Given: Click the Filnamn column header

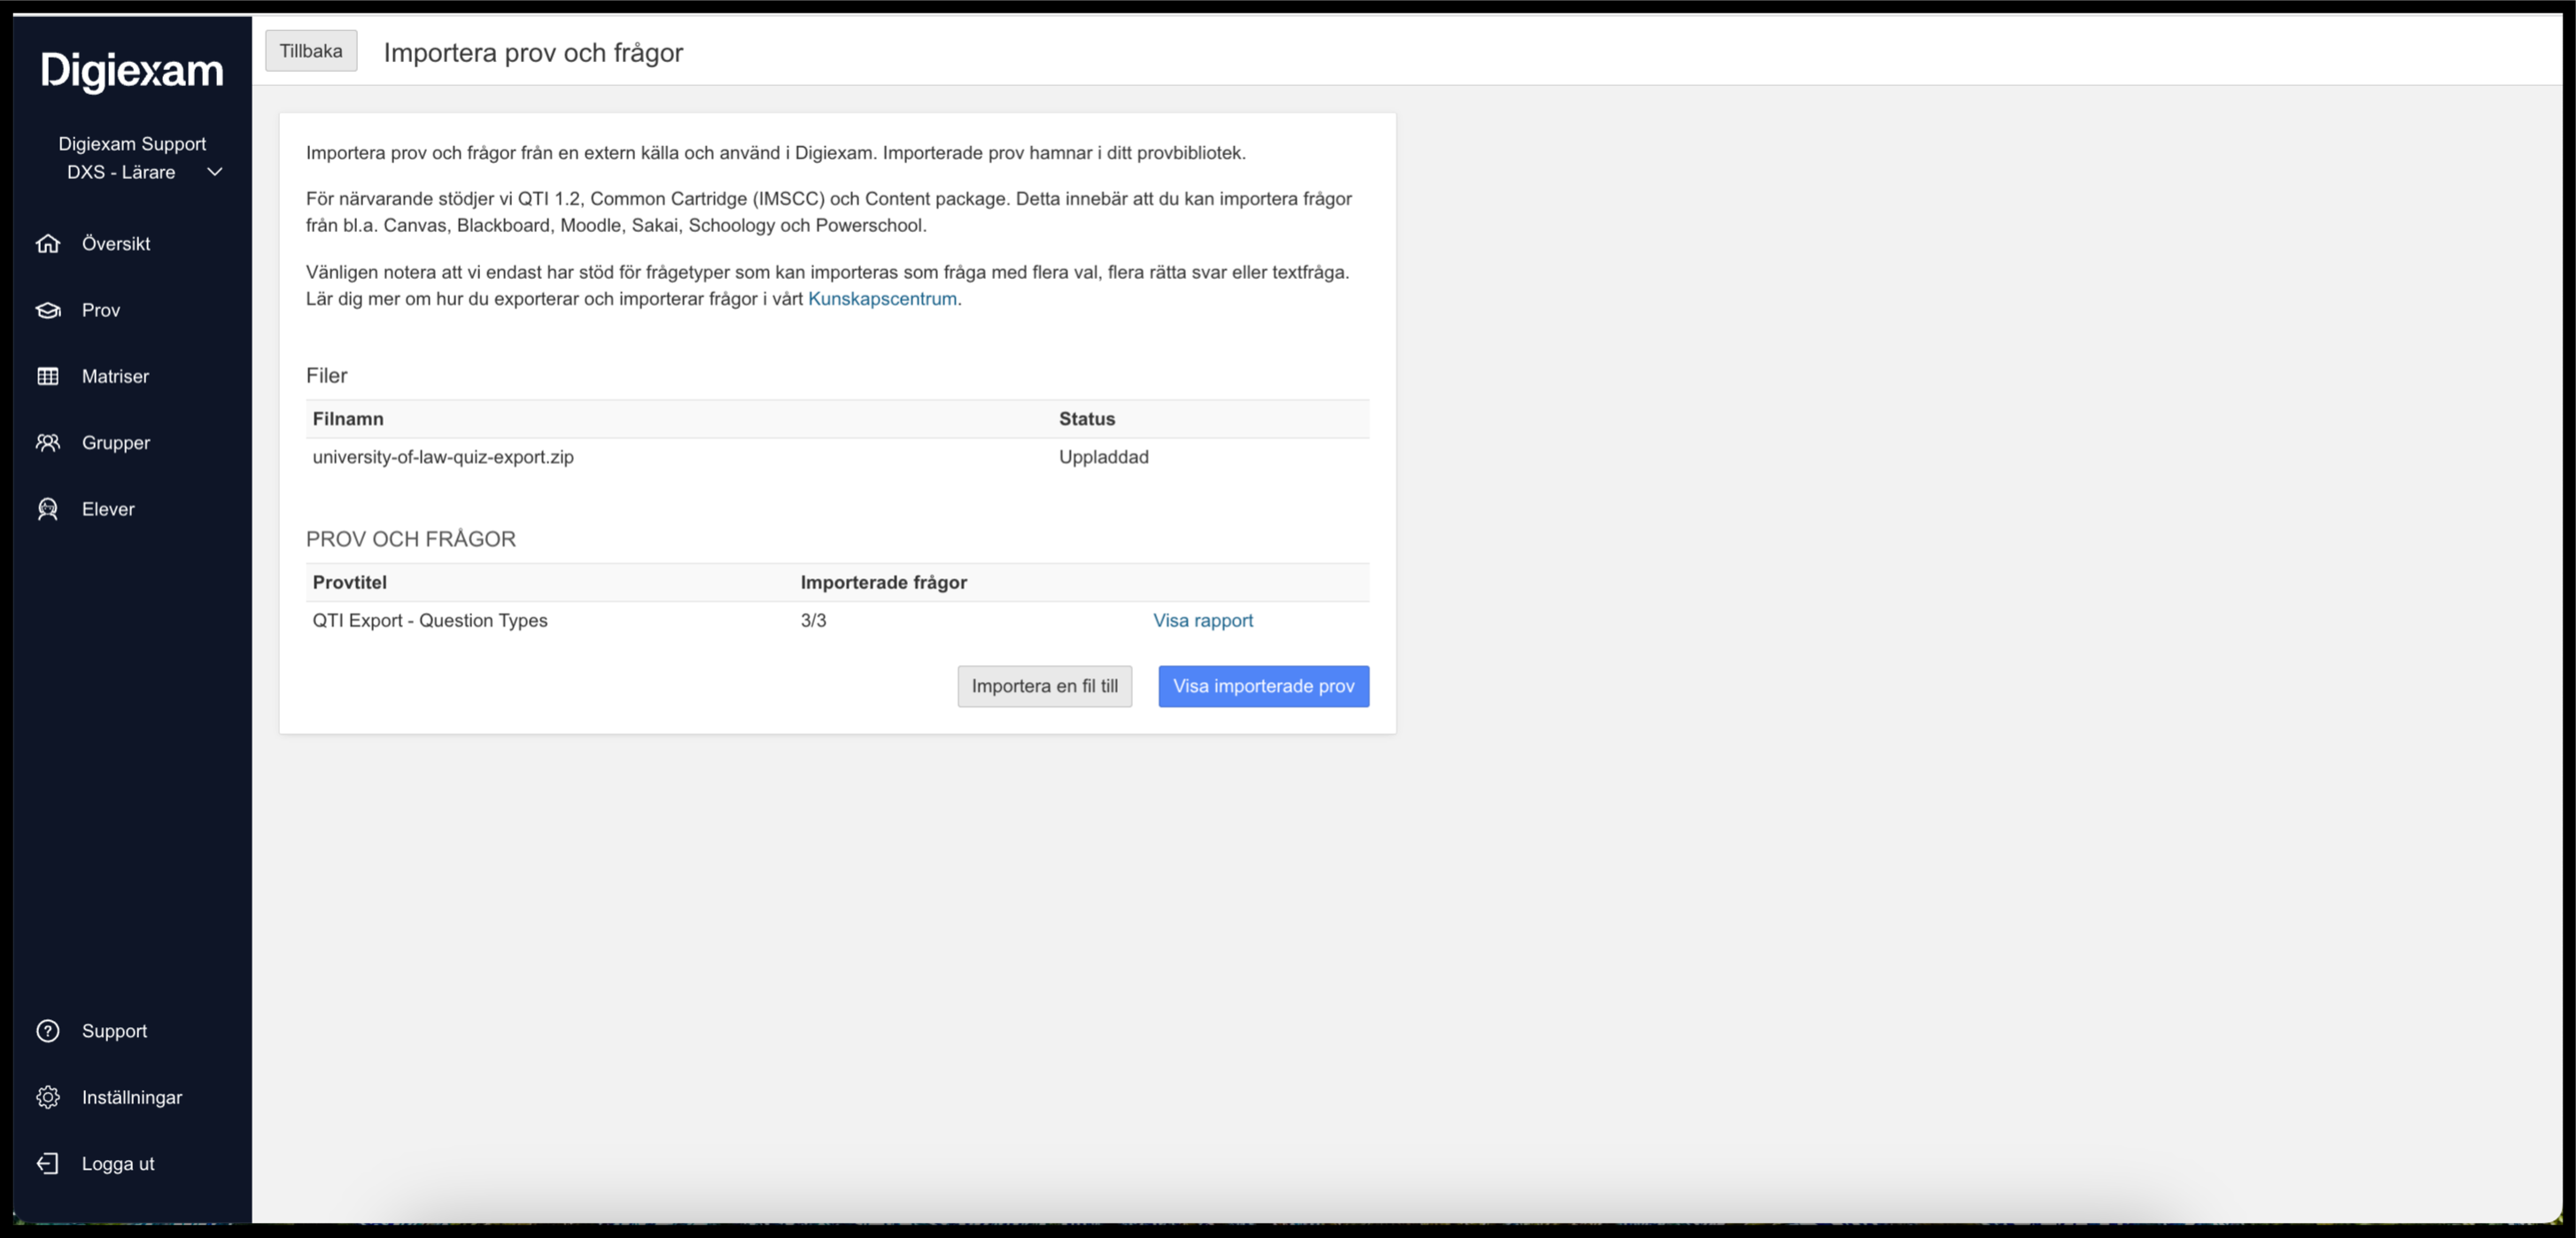Looking at the screenshot, I should click(348, 419).
